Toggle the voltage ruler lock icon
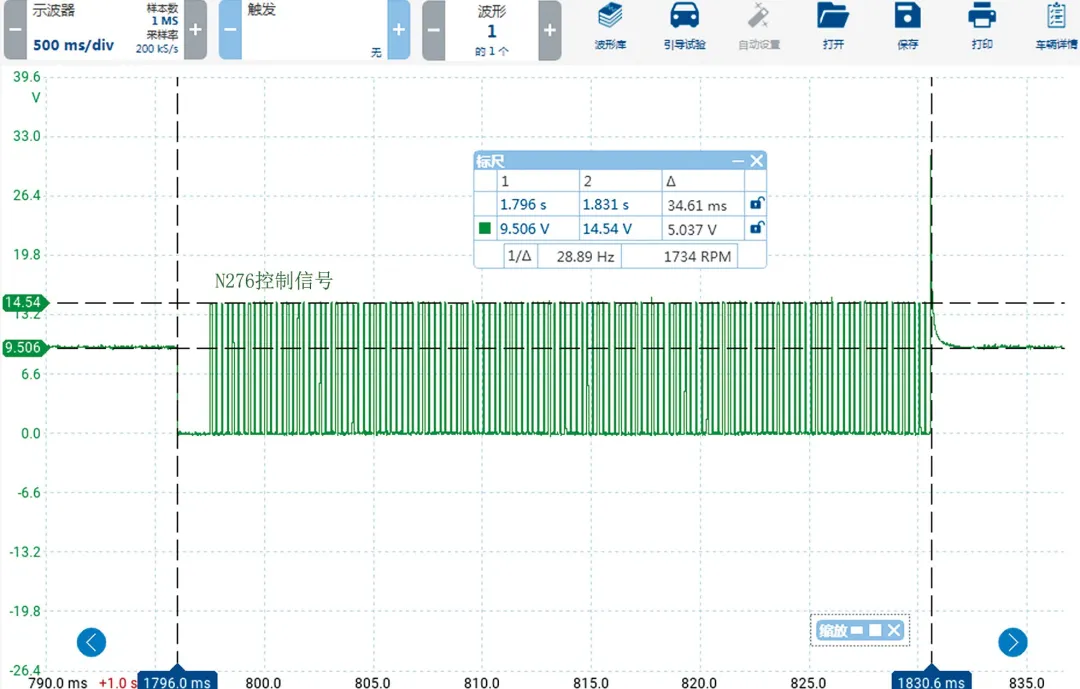This screenshot has width=1080, height=689. click(x=757, y=228)
